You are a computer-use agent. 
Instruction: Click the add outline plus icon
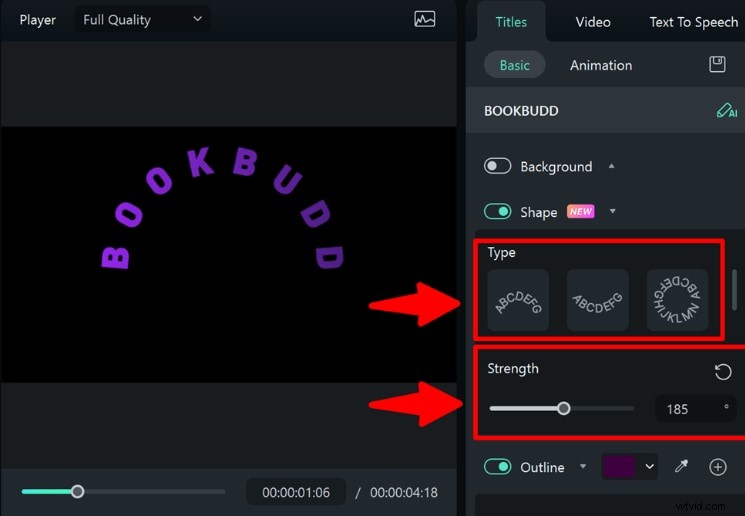(x=717, y=467)
